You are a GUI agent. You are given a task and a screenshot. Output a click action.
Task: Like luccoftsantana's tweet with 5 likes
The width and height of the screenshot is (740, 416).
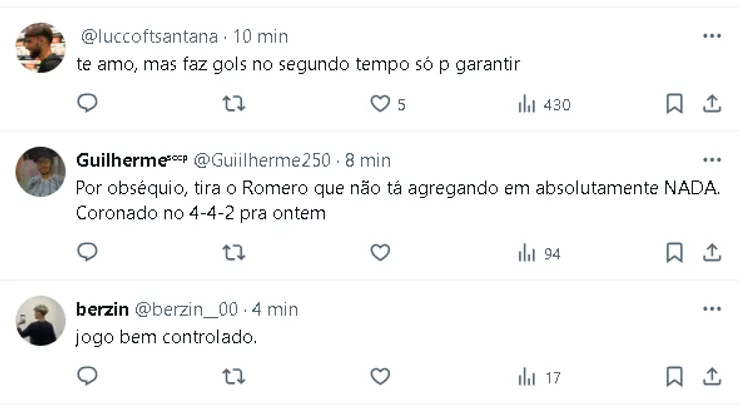point(380,104)
